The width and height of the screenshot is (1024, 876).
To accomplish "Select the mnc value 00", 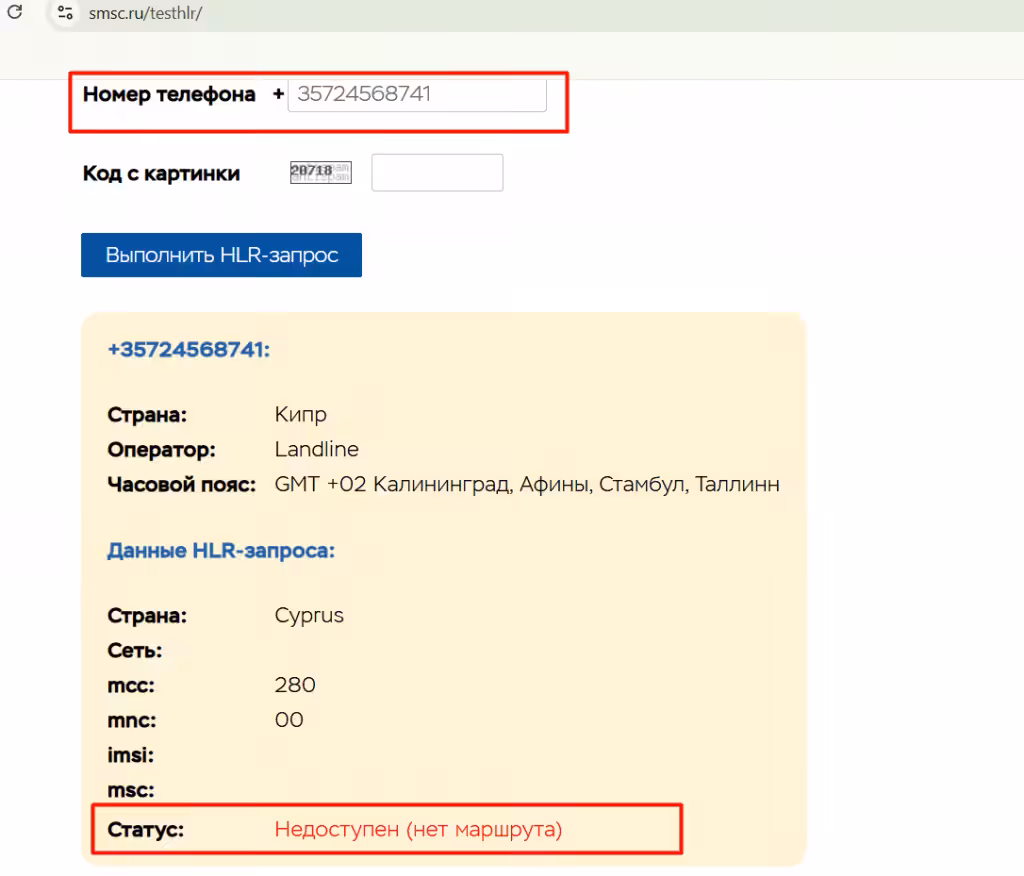I will point(289,720).
